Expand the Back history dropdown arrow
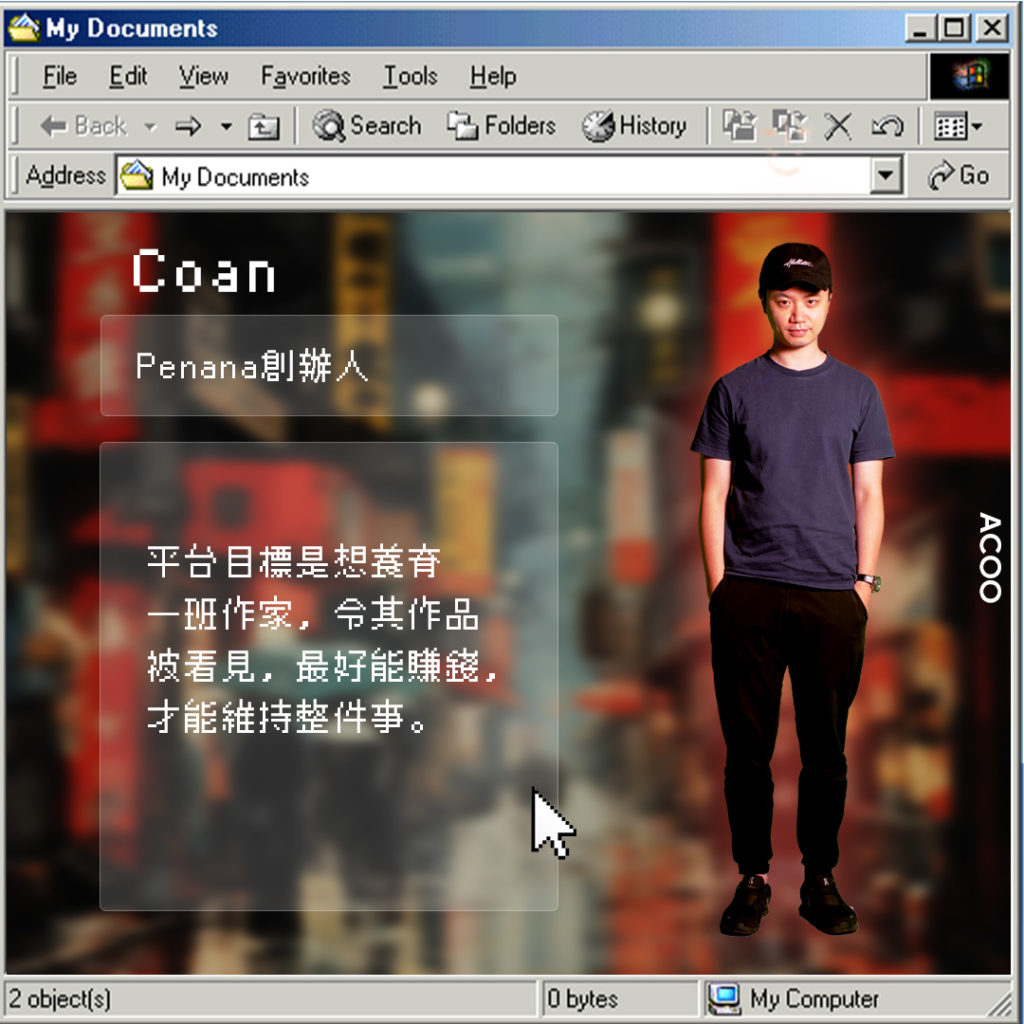The height and width of the screenshot is (1024, 1024). click(150, 127)
